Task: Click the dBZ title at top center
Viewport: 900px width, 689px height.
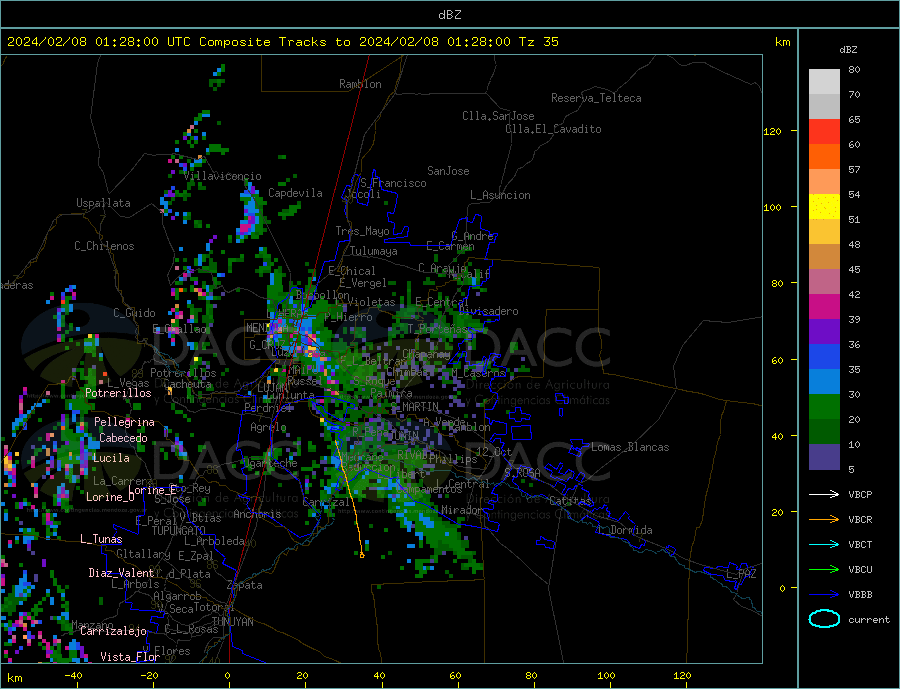Action: 449,15
